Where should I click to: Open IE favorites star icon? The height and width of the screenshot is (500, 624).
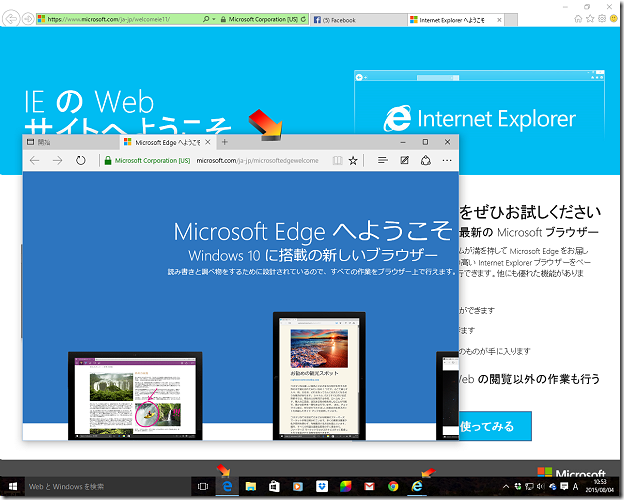[590, 19]
